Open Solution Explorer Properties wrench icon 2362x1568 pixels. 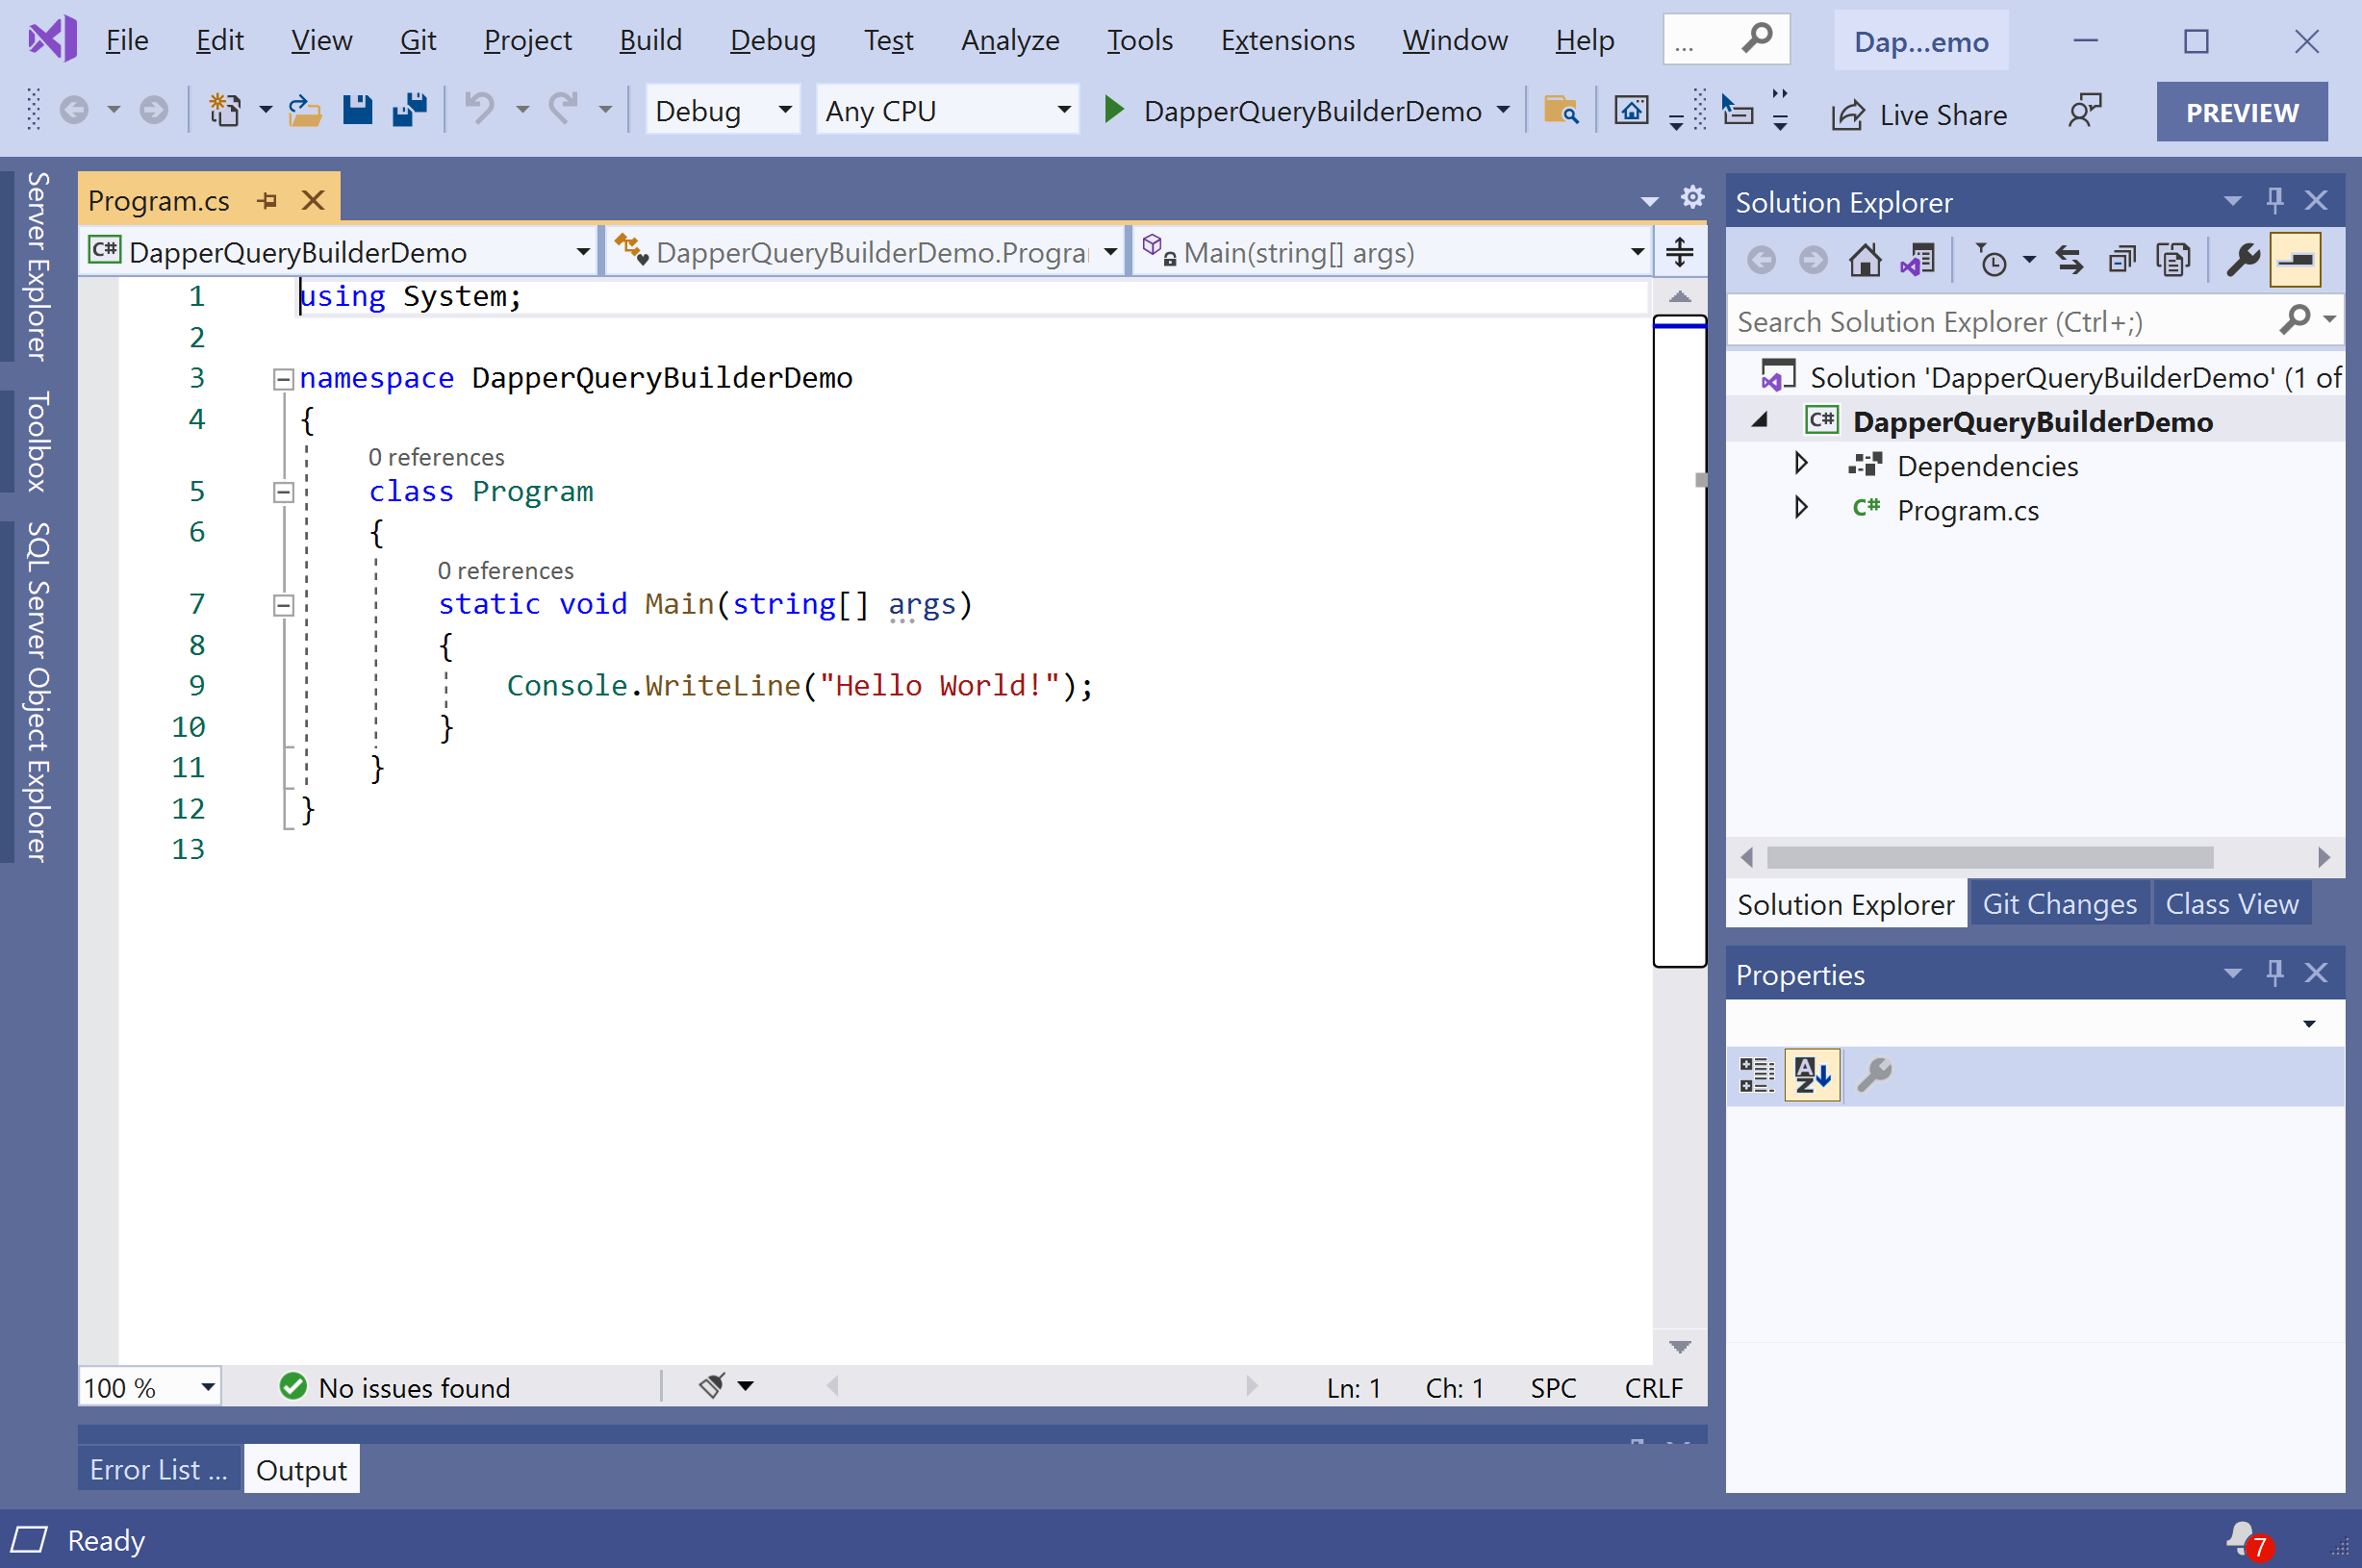[x=2243, y=261]
